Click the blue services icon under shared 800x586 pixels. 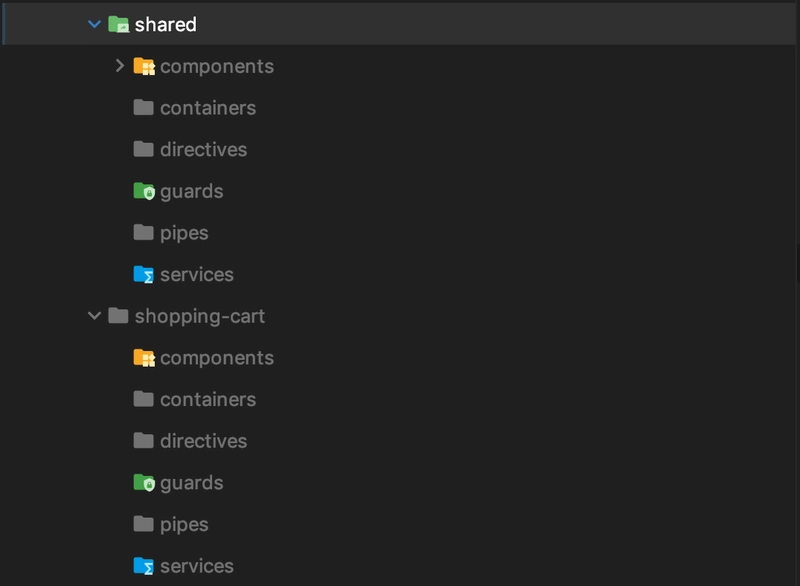click(x=144, y=274)
